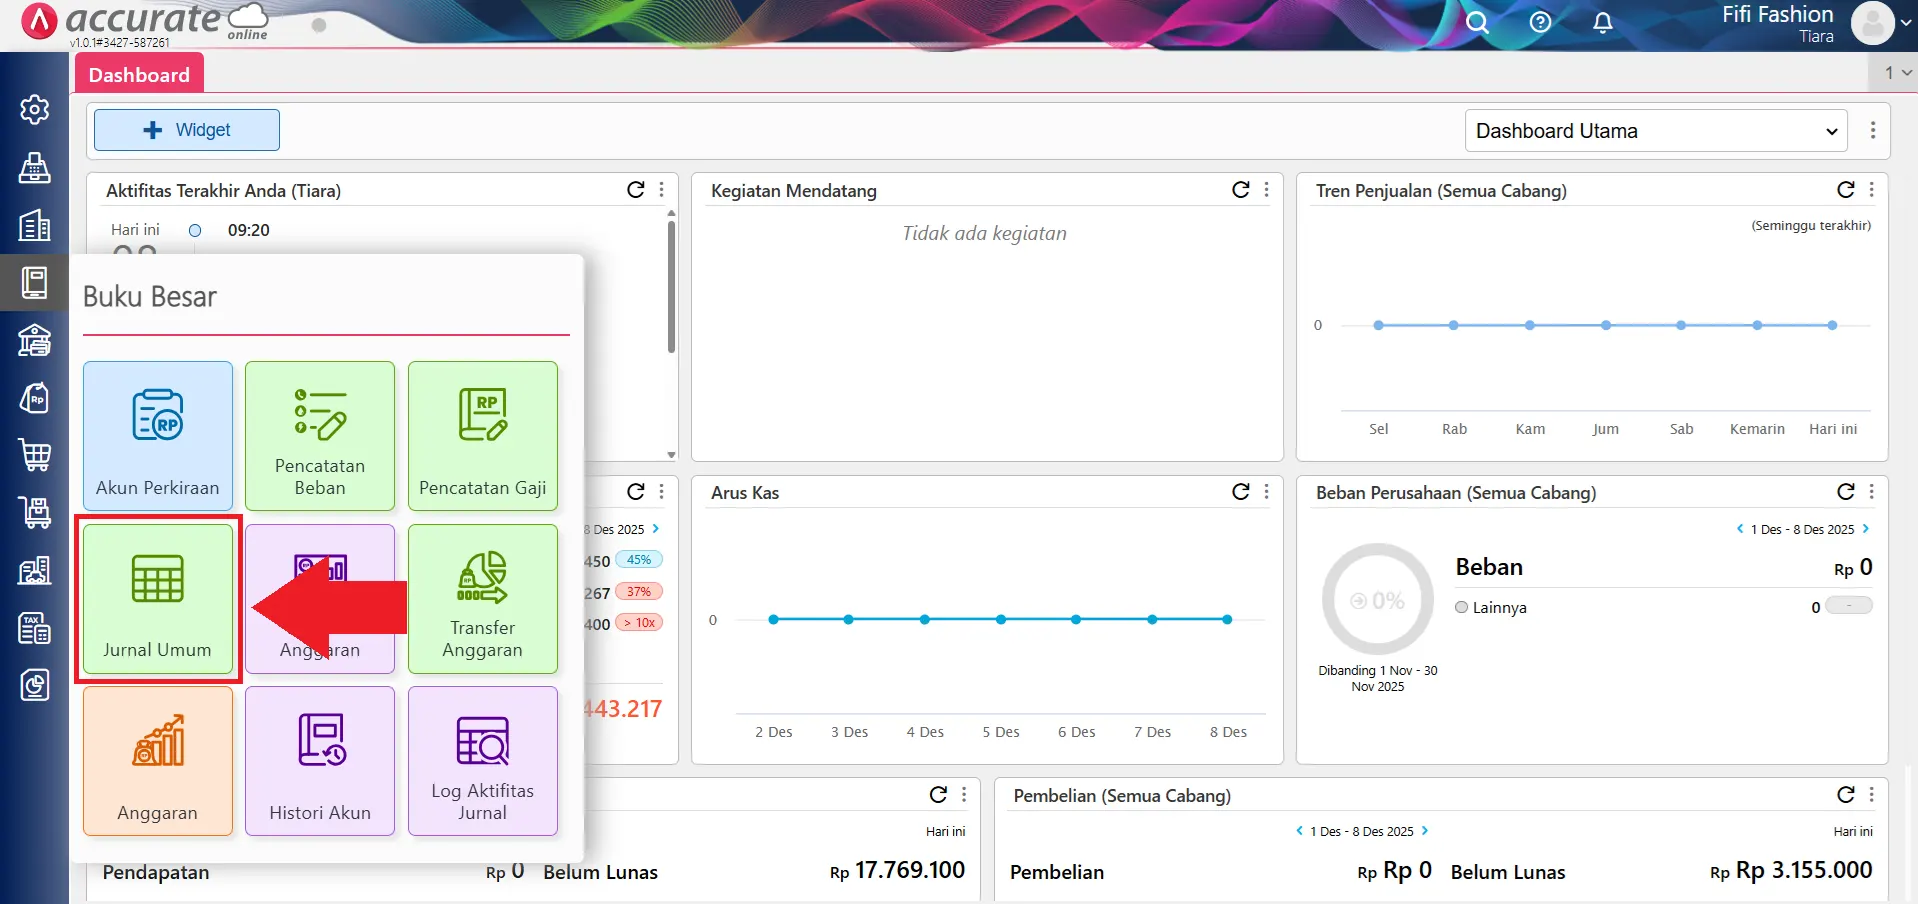Open the bank/cash module icon in sidebar

click(35, 341)
